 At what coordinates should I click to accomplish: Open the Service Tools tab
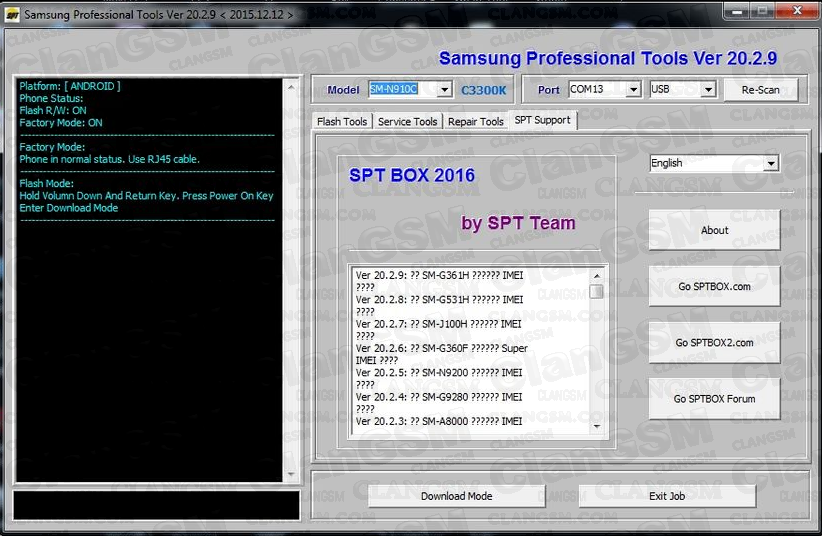pos(407,122)
